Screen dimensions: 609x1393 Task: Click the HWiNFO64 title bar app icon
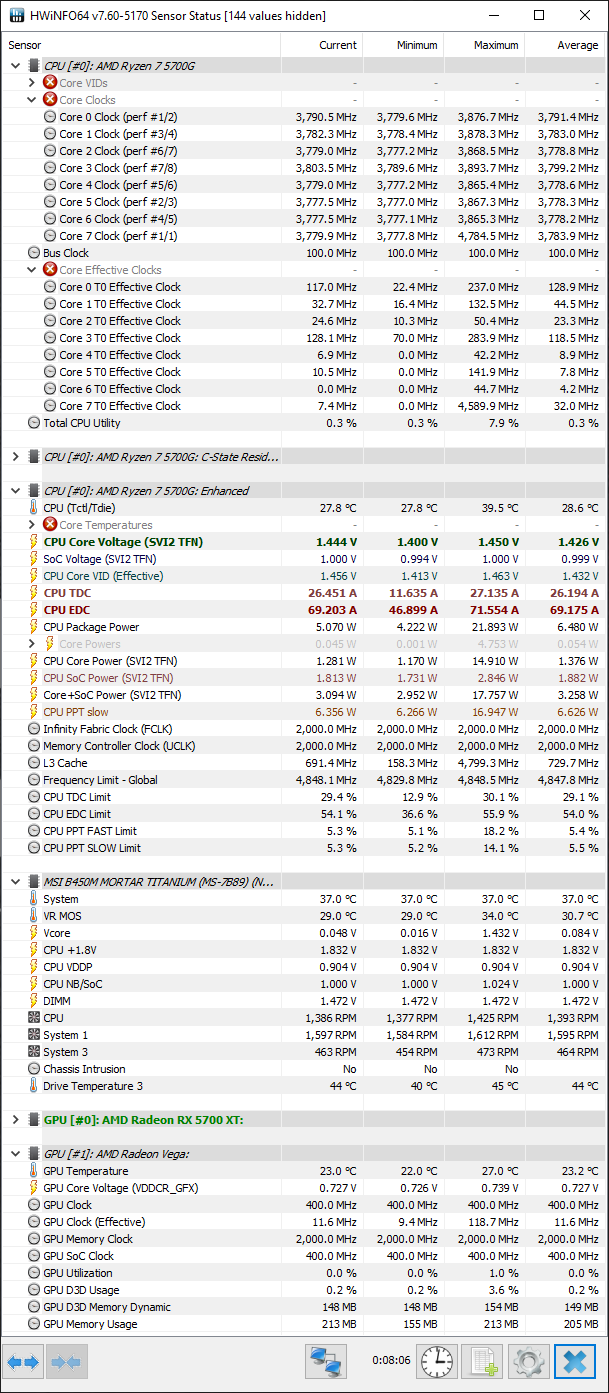click(17, 15)
